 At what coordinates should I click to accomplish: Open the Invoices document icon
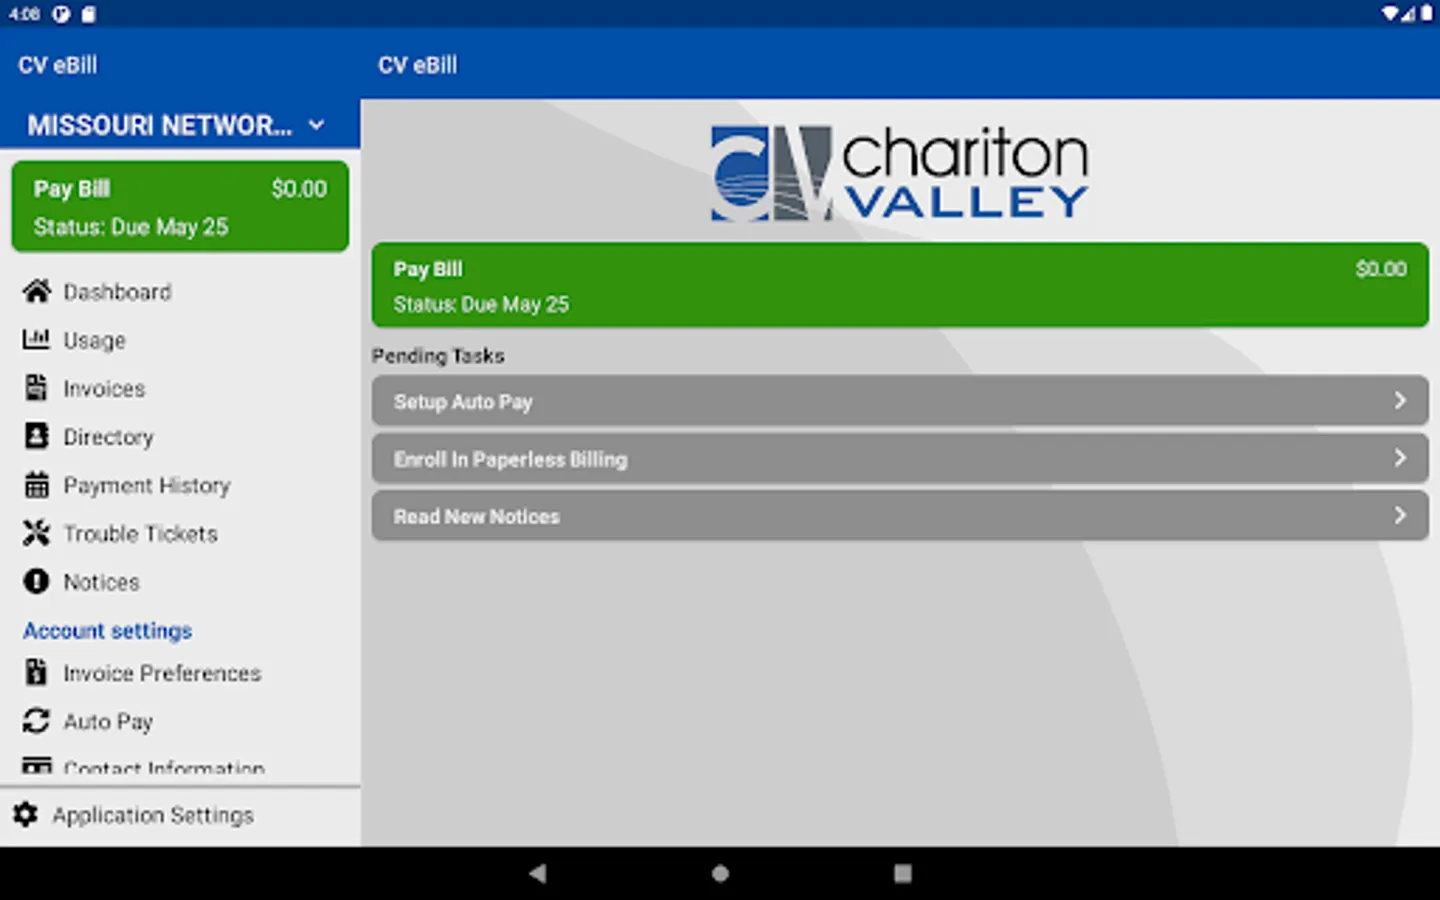36,388
